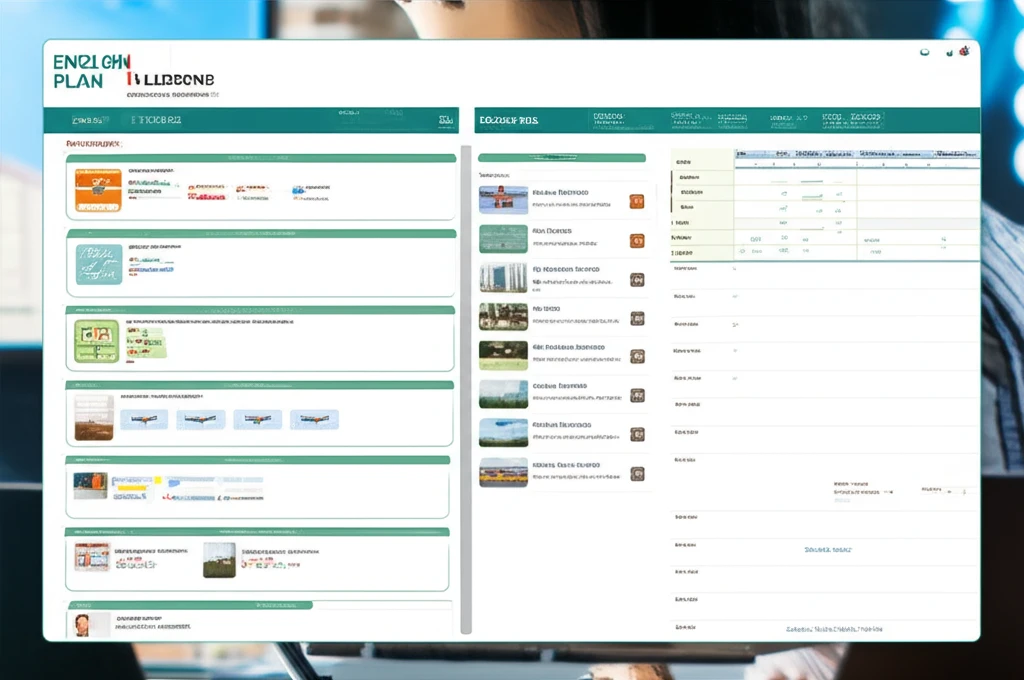Click the brown square icon in the misty forest row
Viewport: 1024px width, 680px height.
click(x=637, y=395)
